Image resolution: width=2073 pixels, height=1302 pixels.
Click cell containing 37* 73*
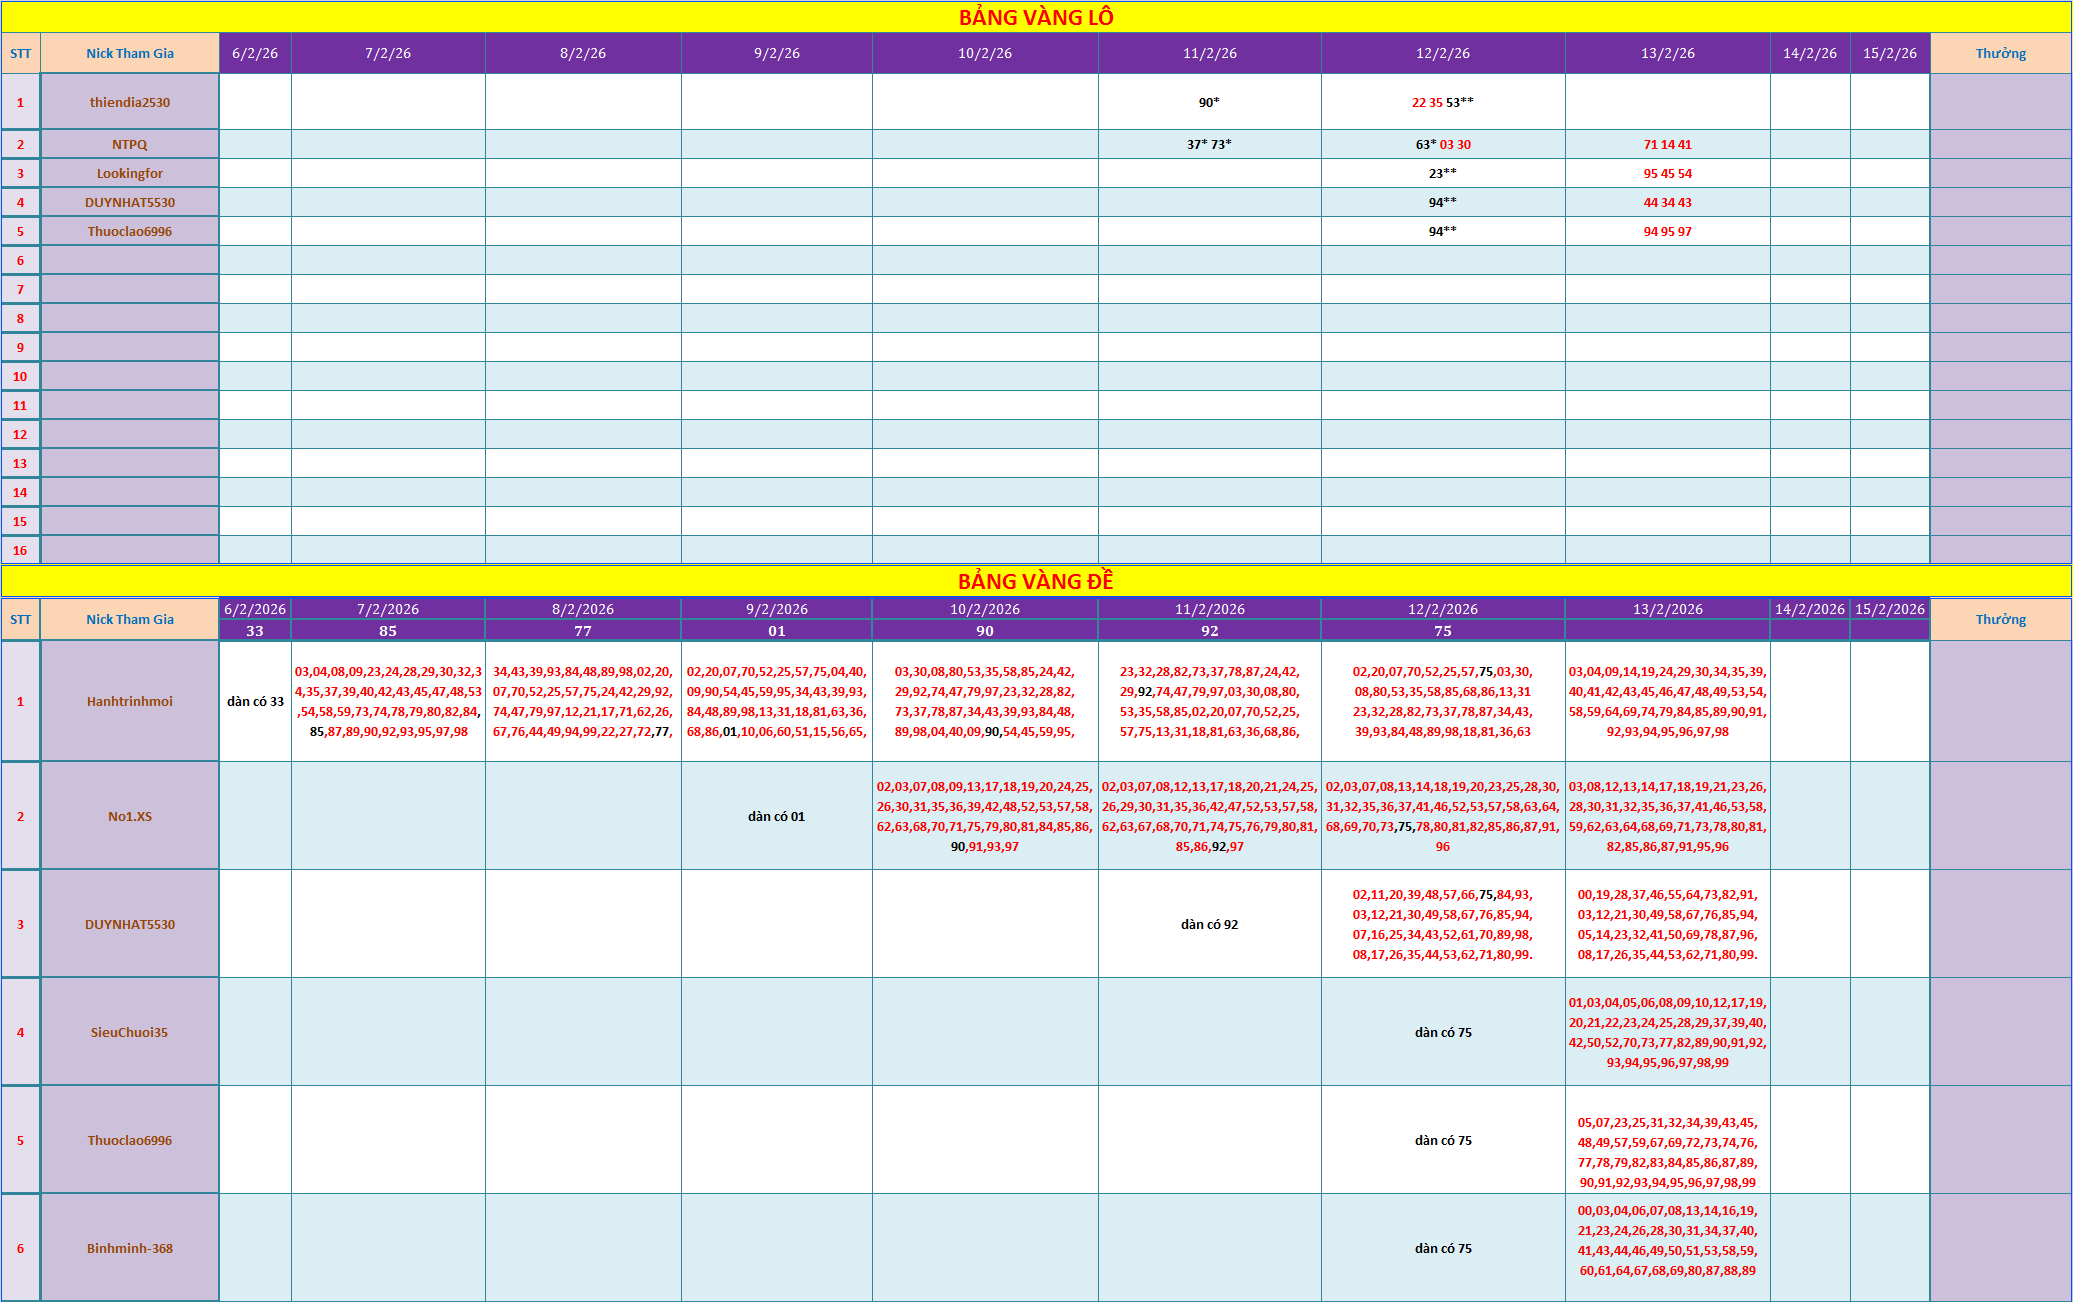point(1210,144)
